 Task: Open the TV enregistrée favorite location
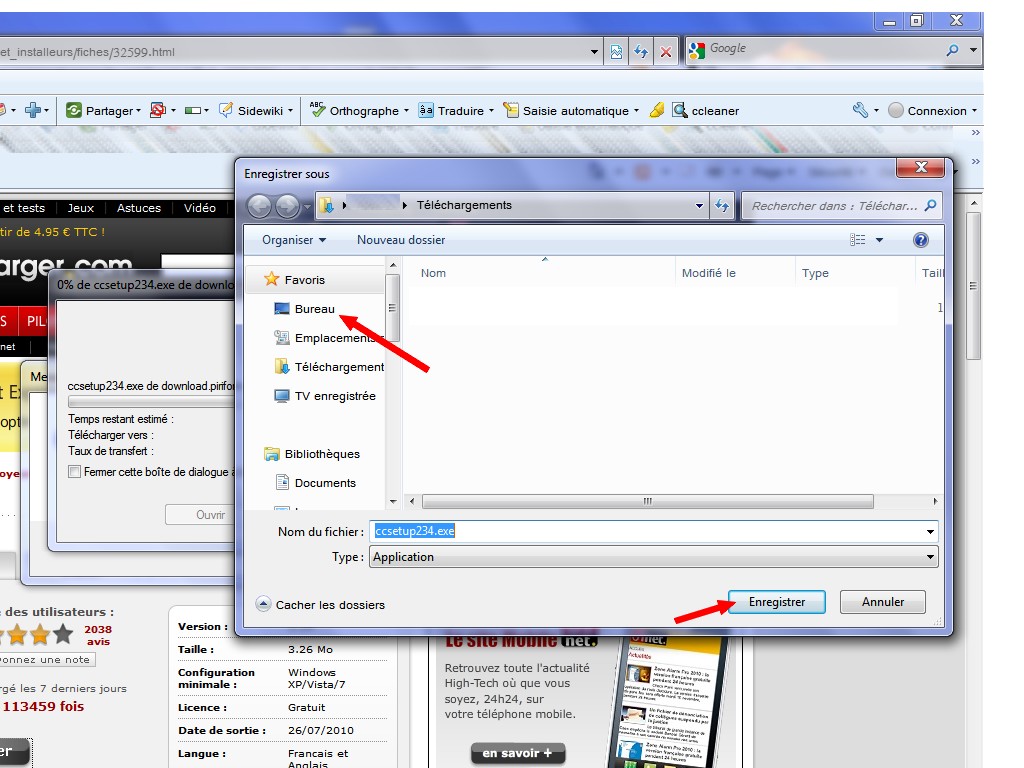coord(334,396)
